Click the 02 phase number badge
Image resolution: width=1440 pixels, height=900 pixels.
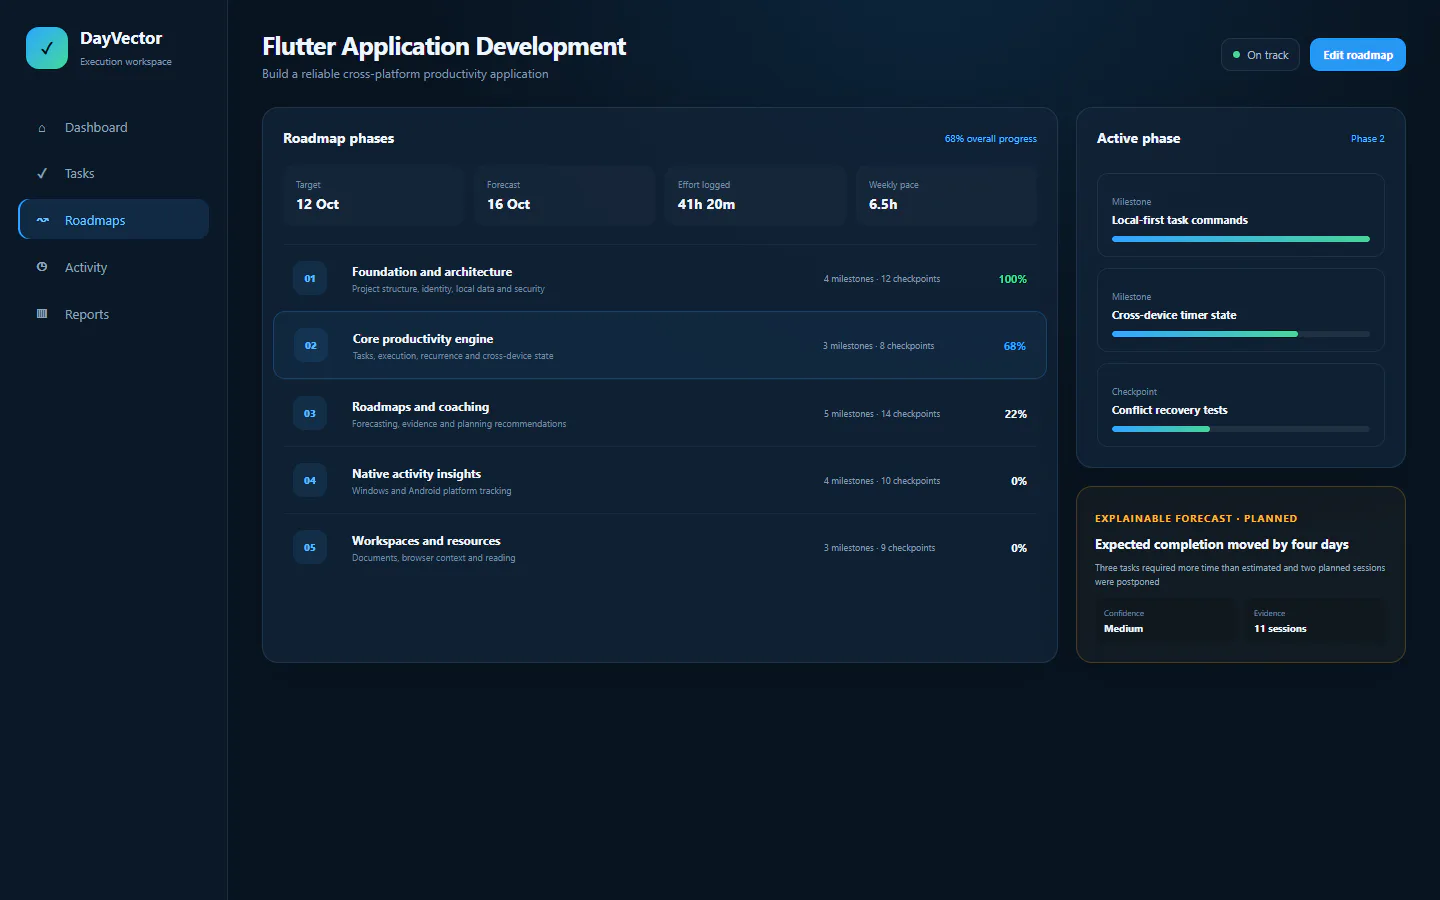(x=311, y=346)
